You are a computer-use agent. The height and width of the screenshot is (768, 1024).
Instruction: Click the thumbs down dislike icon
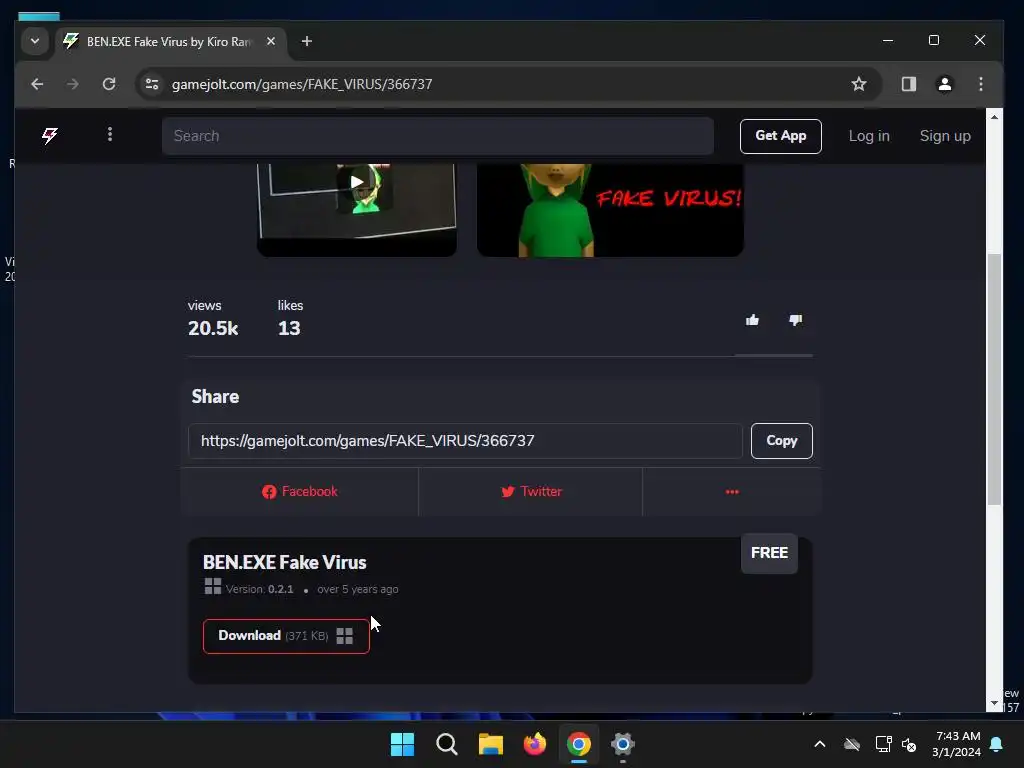(795, 320)
